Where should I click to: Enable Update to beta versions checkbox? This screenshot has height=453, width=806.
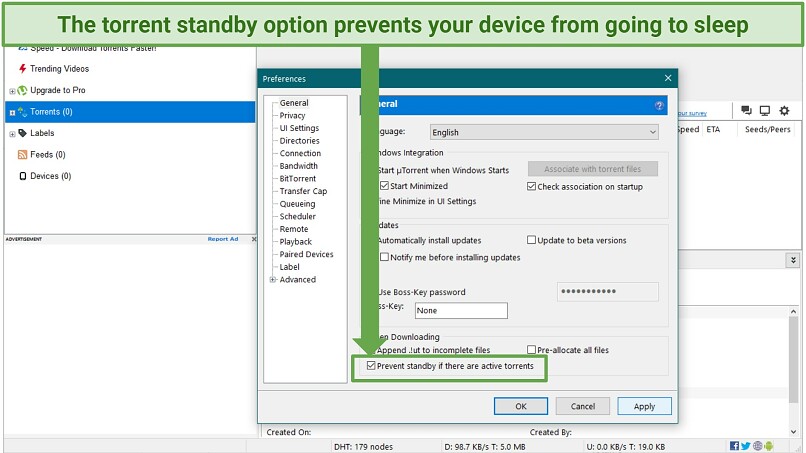[x=532, y=240]
